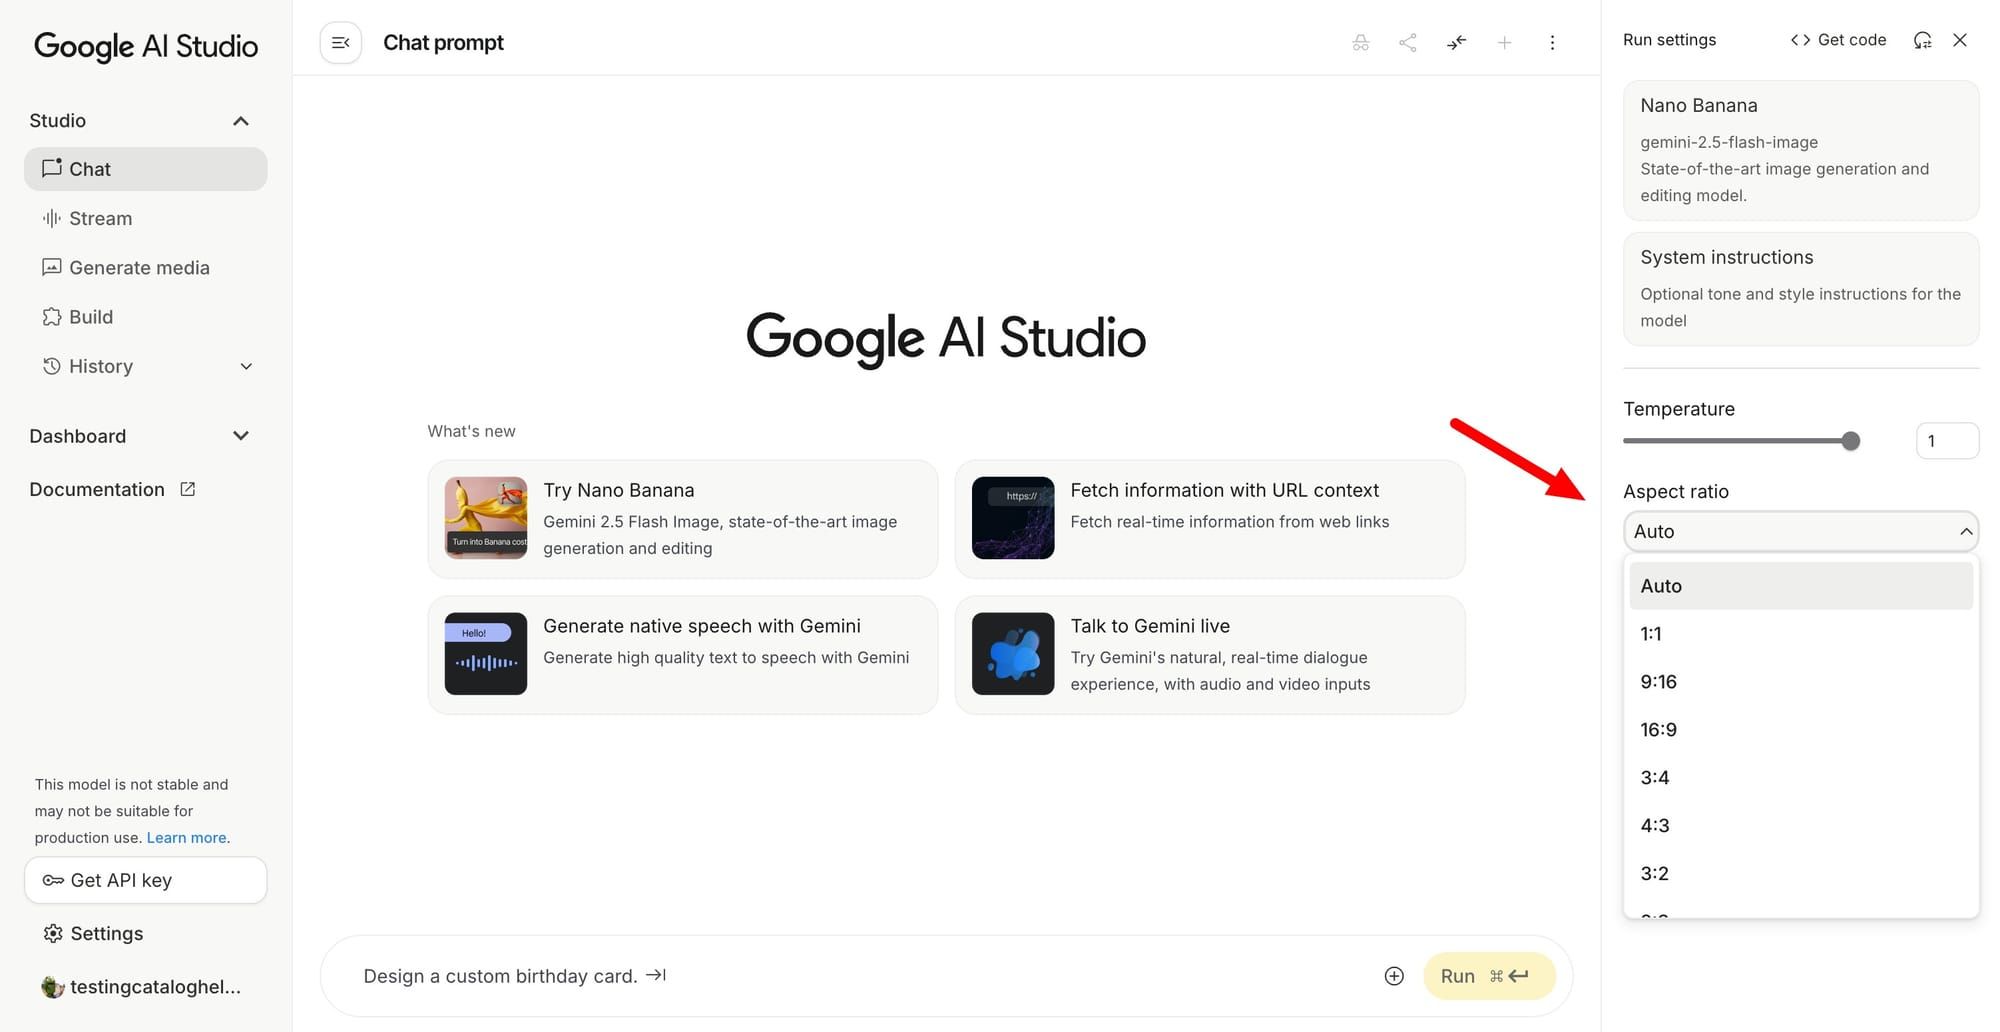The width and height of the screenshot is (2000, 1032).
Task: Click the Google AI Studio logo in sidebar
Action: point(146,46)
